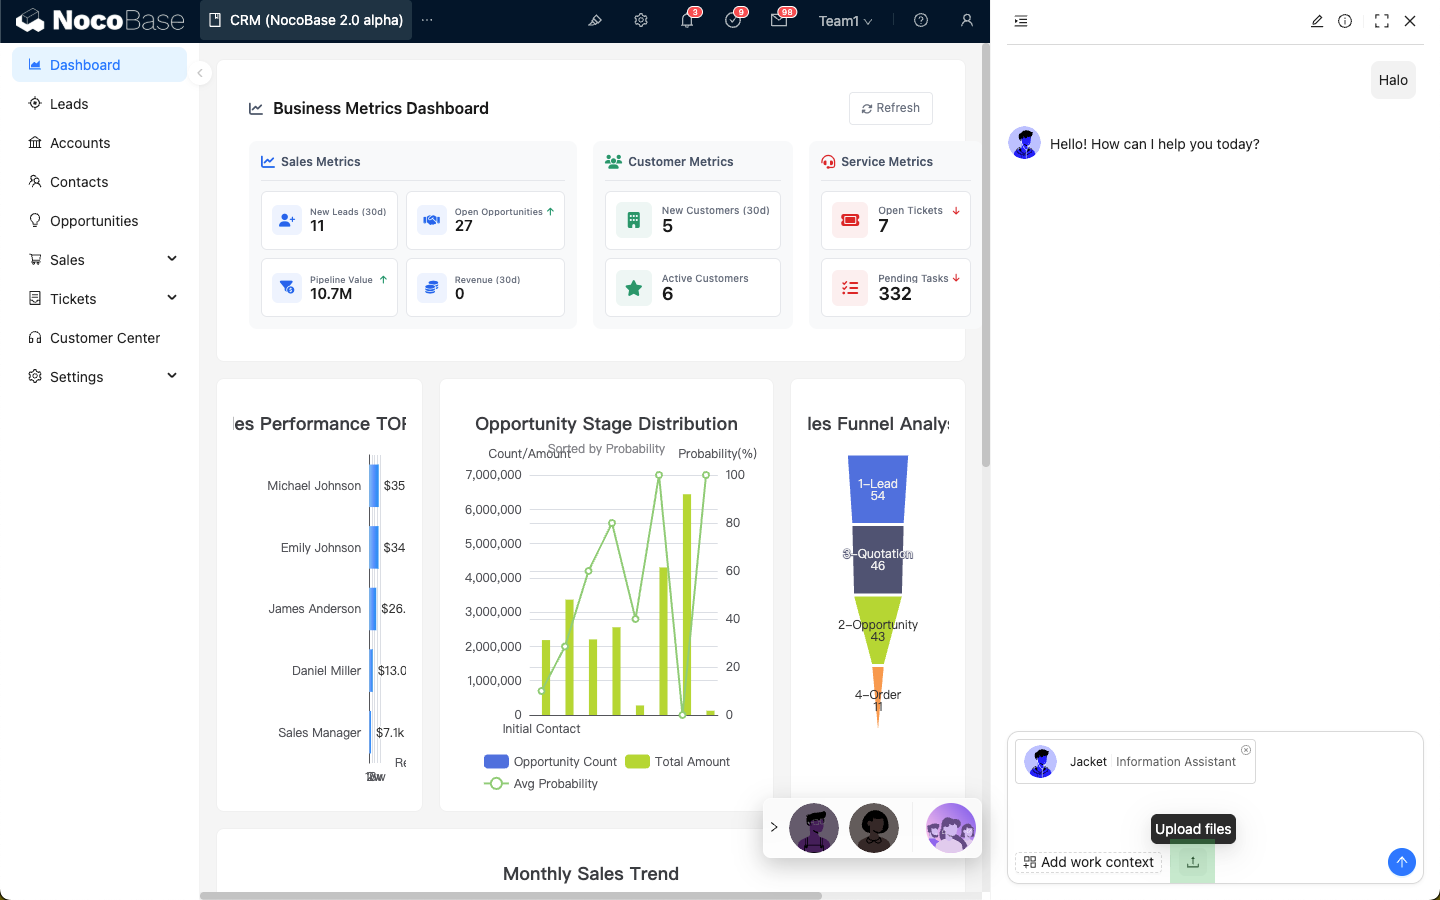Open the UI editor highlighter icon
1440x900 pixels.
click(x=595, y=20)
